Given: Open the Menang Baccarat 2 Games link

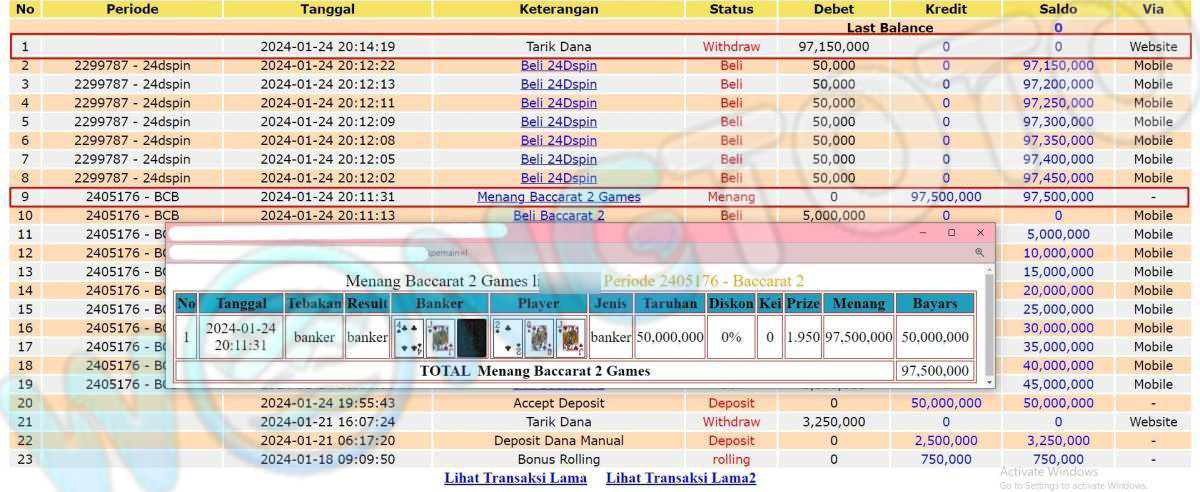Looking at the screenshot, I should click(x=558, y=197).
